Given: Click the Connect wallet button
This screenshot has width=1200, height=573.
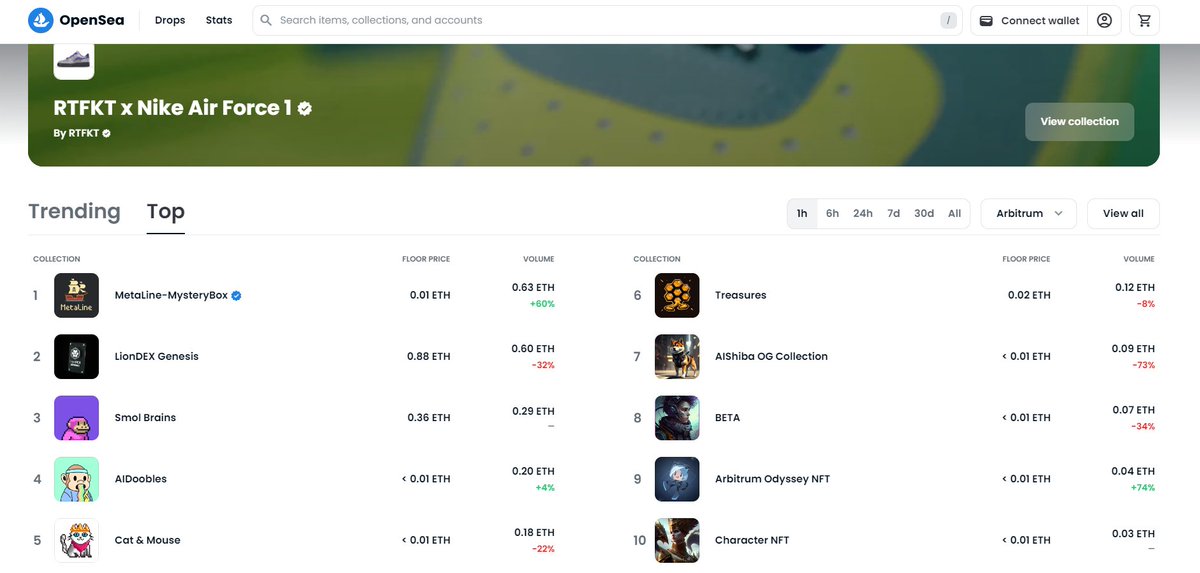Looking at the screenshot, I should coord(1028,20).
